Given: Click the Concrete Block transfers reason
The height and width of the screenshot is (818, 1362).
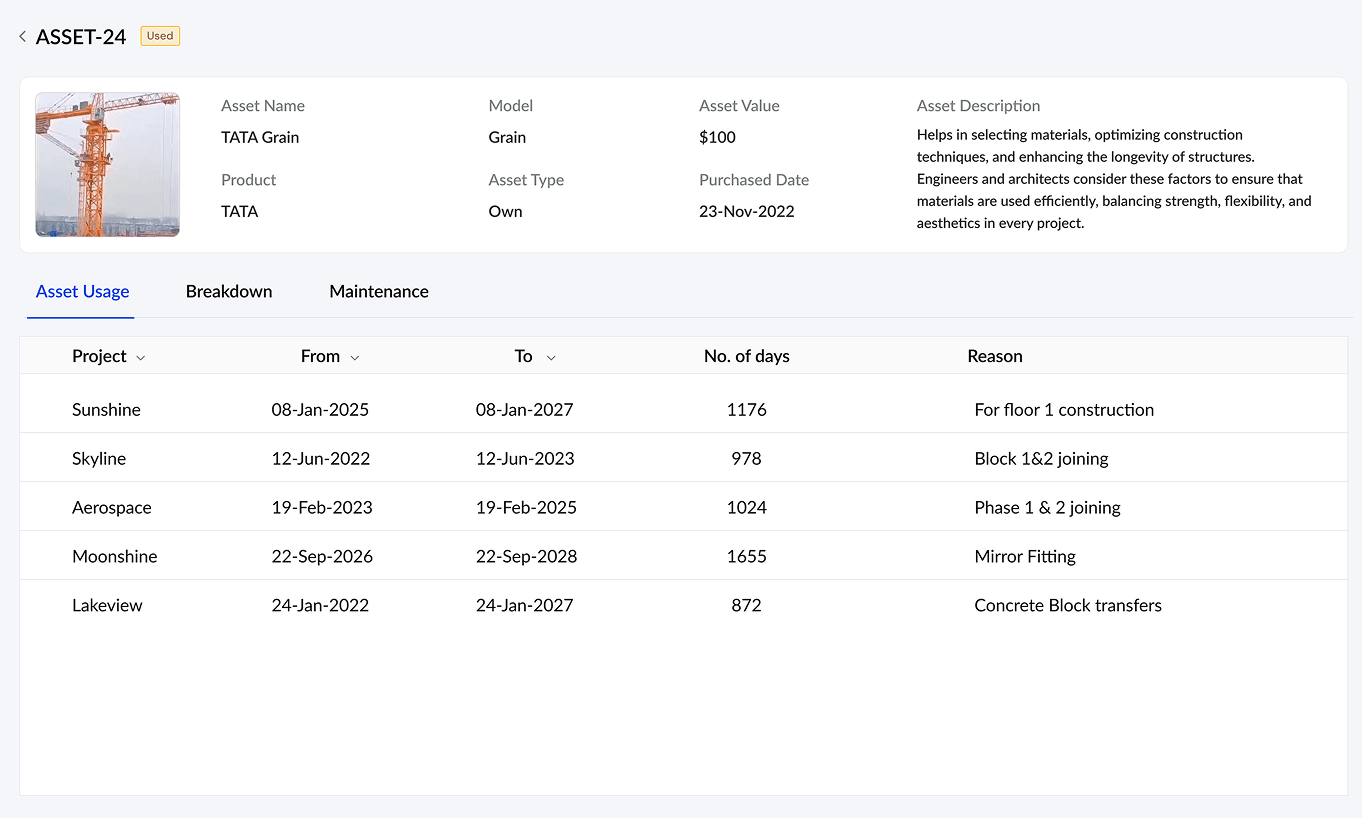Looking at the screenshot, I should coord(1068,606).
